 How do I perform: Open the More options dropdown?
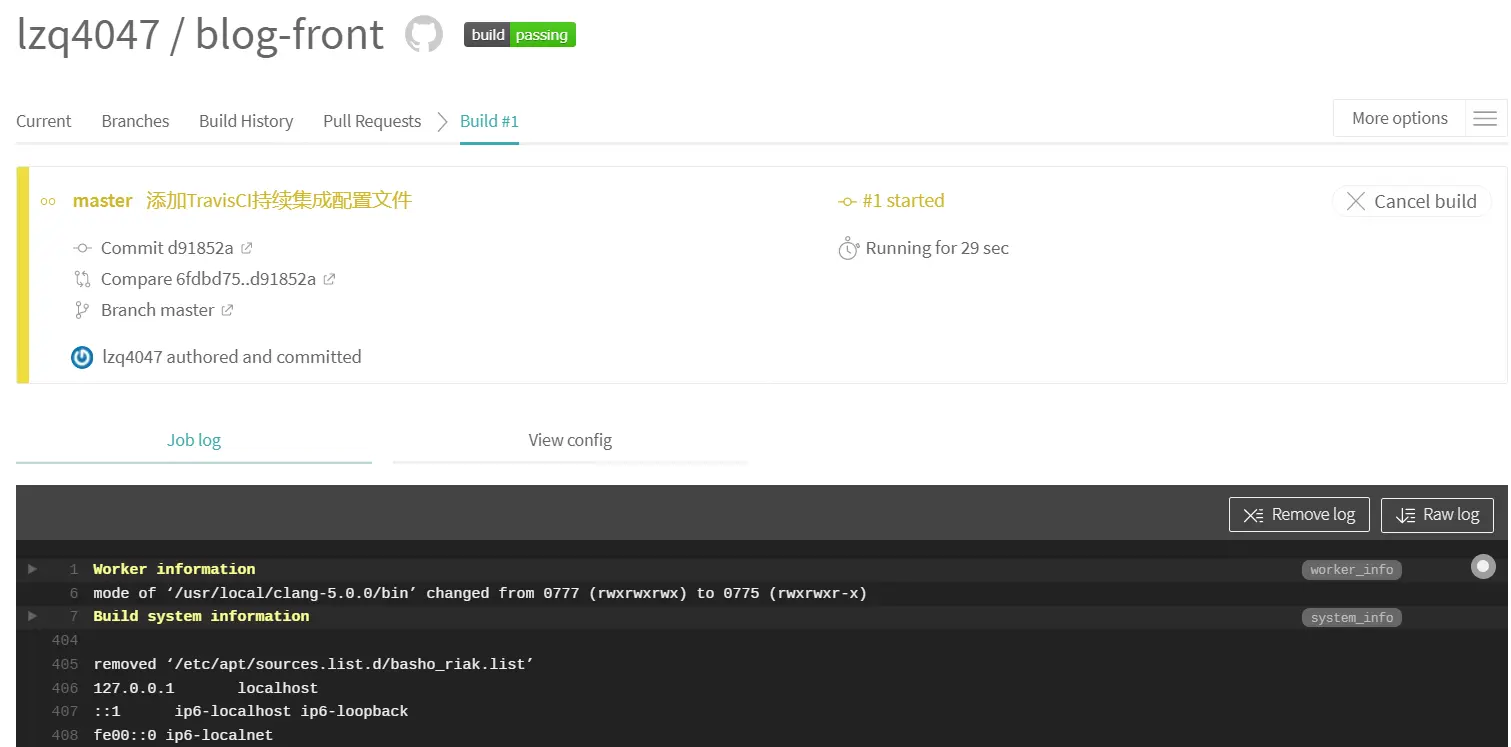pos(1399,118)
